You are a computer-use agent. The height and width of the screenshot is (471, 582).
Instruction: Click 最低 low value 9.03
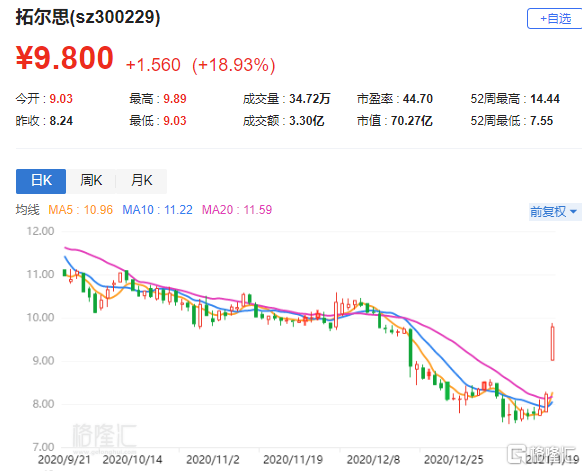pos(175,121)
